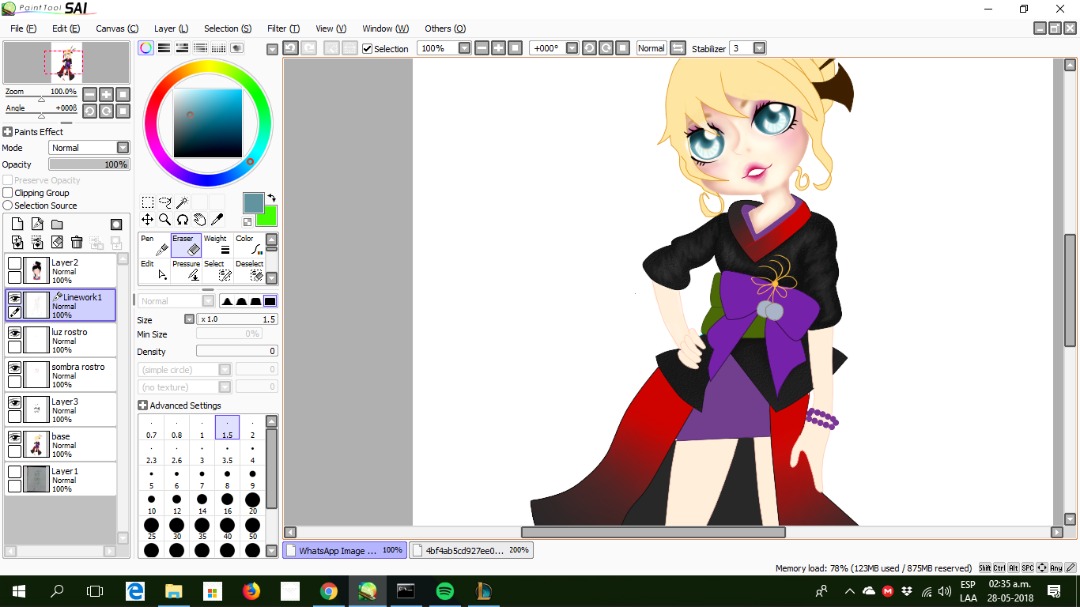Choose the Weight linework tool
This screenshot has height=607, width=1080.
pyautogui.click(x=218, y=245)
